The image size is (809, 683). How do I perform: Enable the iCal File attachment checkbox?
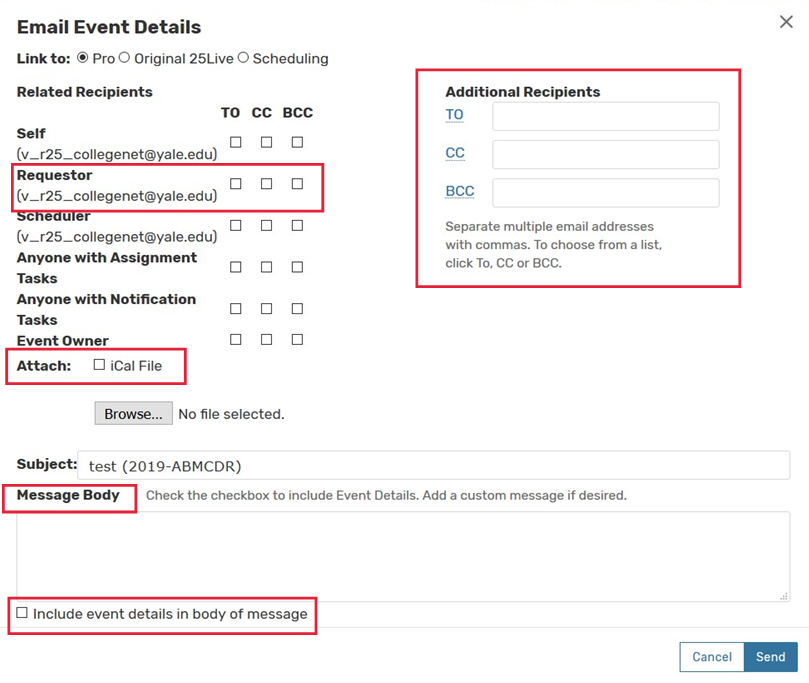pos(99,365)
